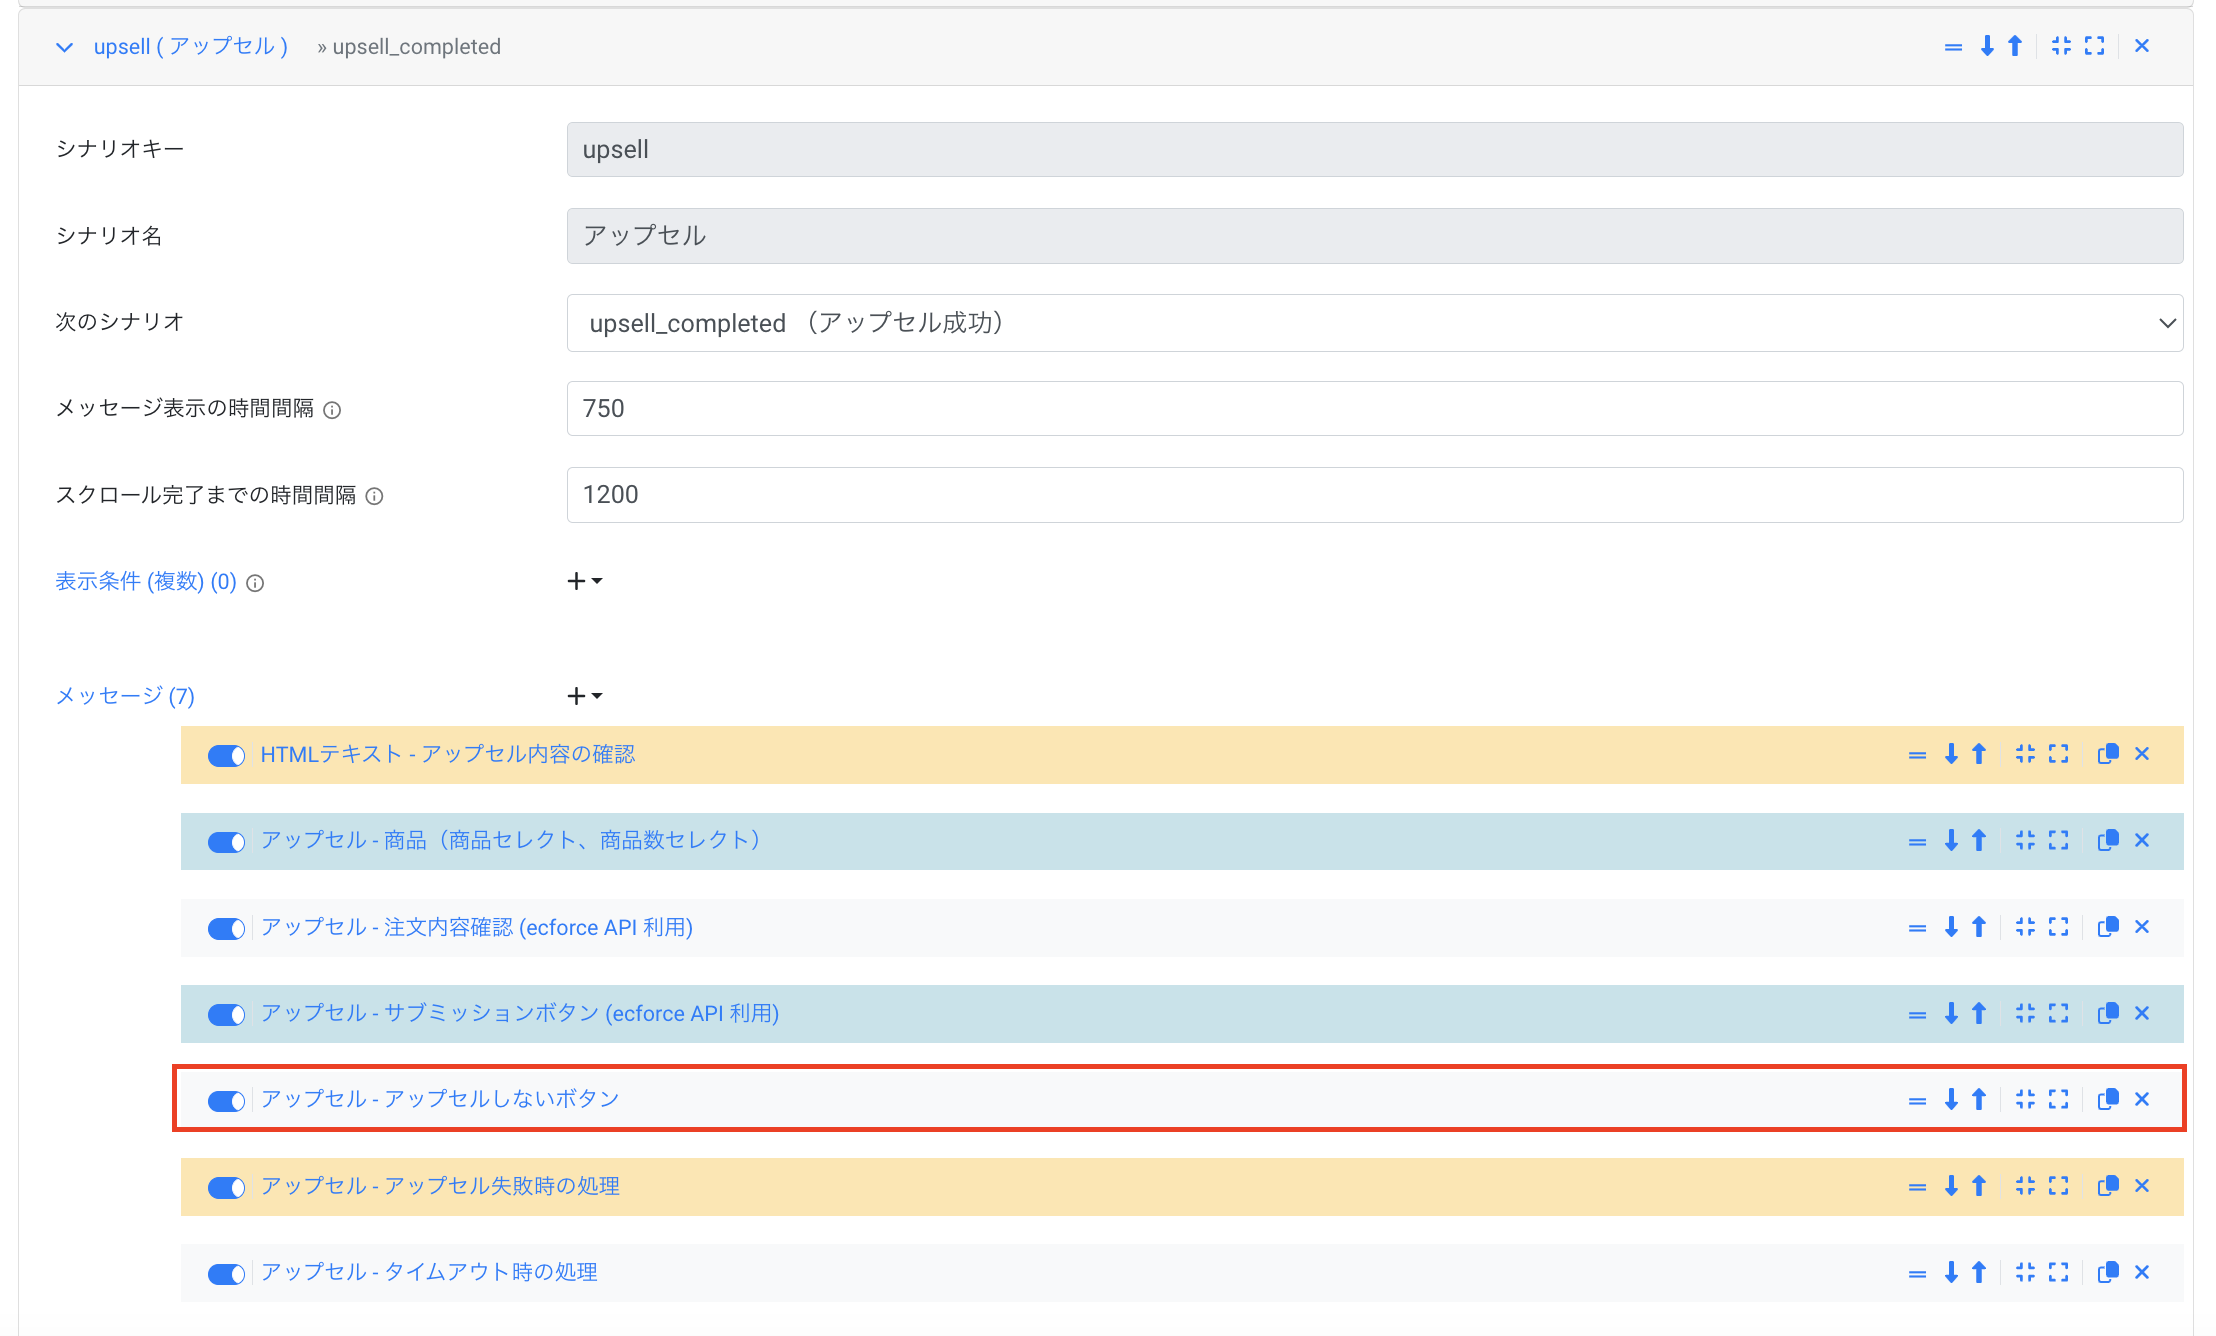Screen dimensions: 2216x1336
Task: Expand the アップセル失敗時の処理 message fullscreen
Action: [x=2058, y=1186]
